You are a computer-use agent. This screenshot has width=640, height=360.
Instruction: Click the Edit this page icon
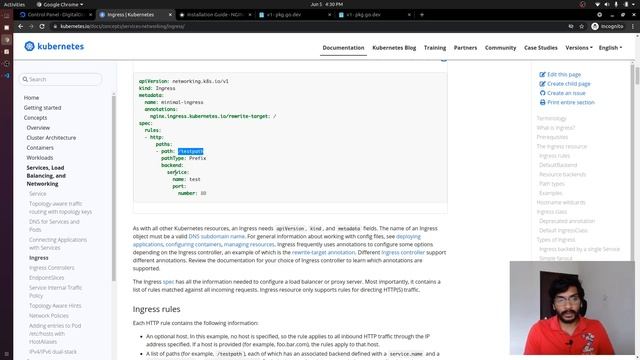tap(542, 74)
